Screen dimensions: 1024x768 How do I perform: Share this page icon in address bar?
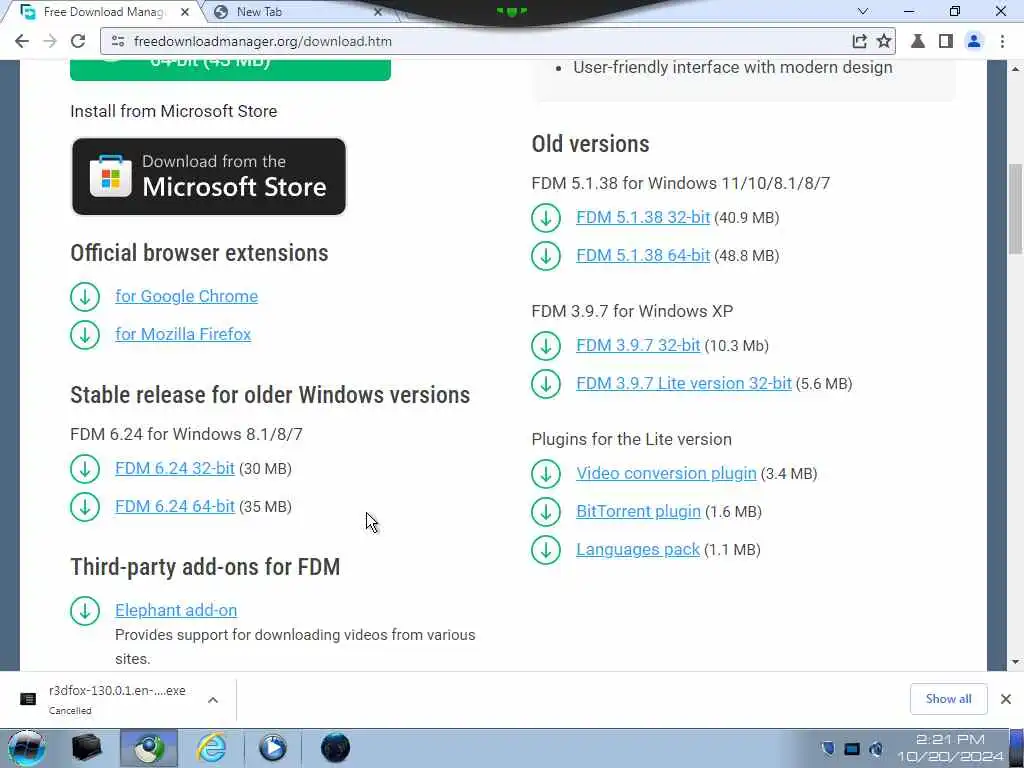(x=859, y=41)
